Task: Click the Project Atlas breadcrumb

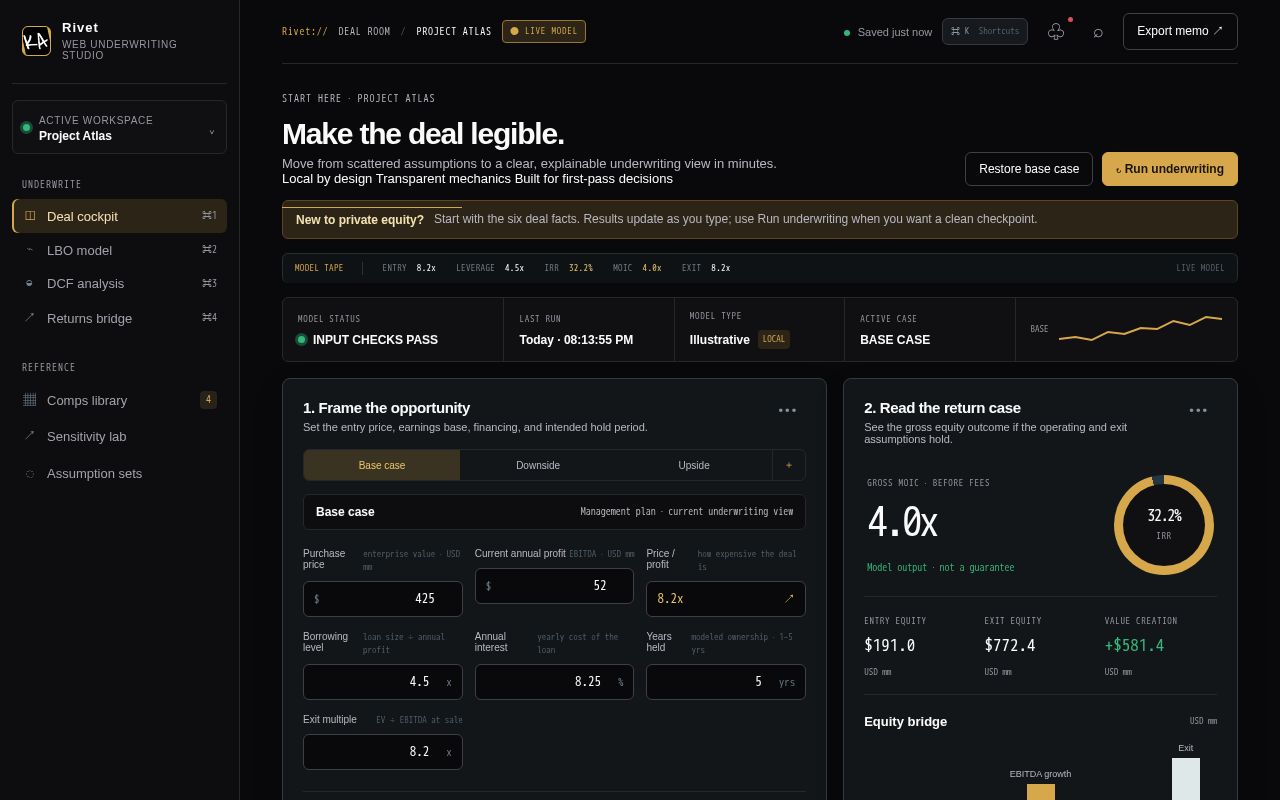Action: (454, 32)
